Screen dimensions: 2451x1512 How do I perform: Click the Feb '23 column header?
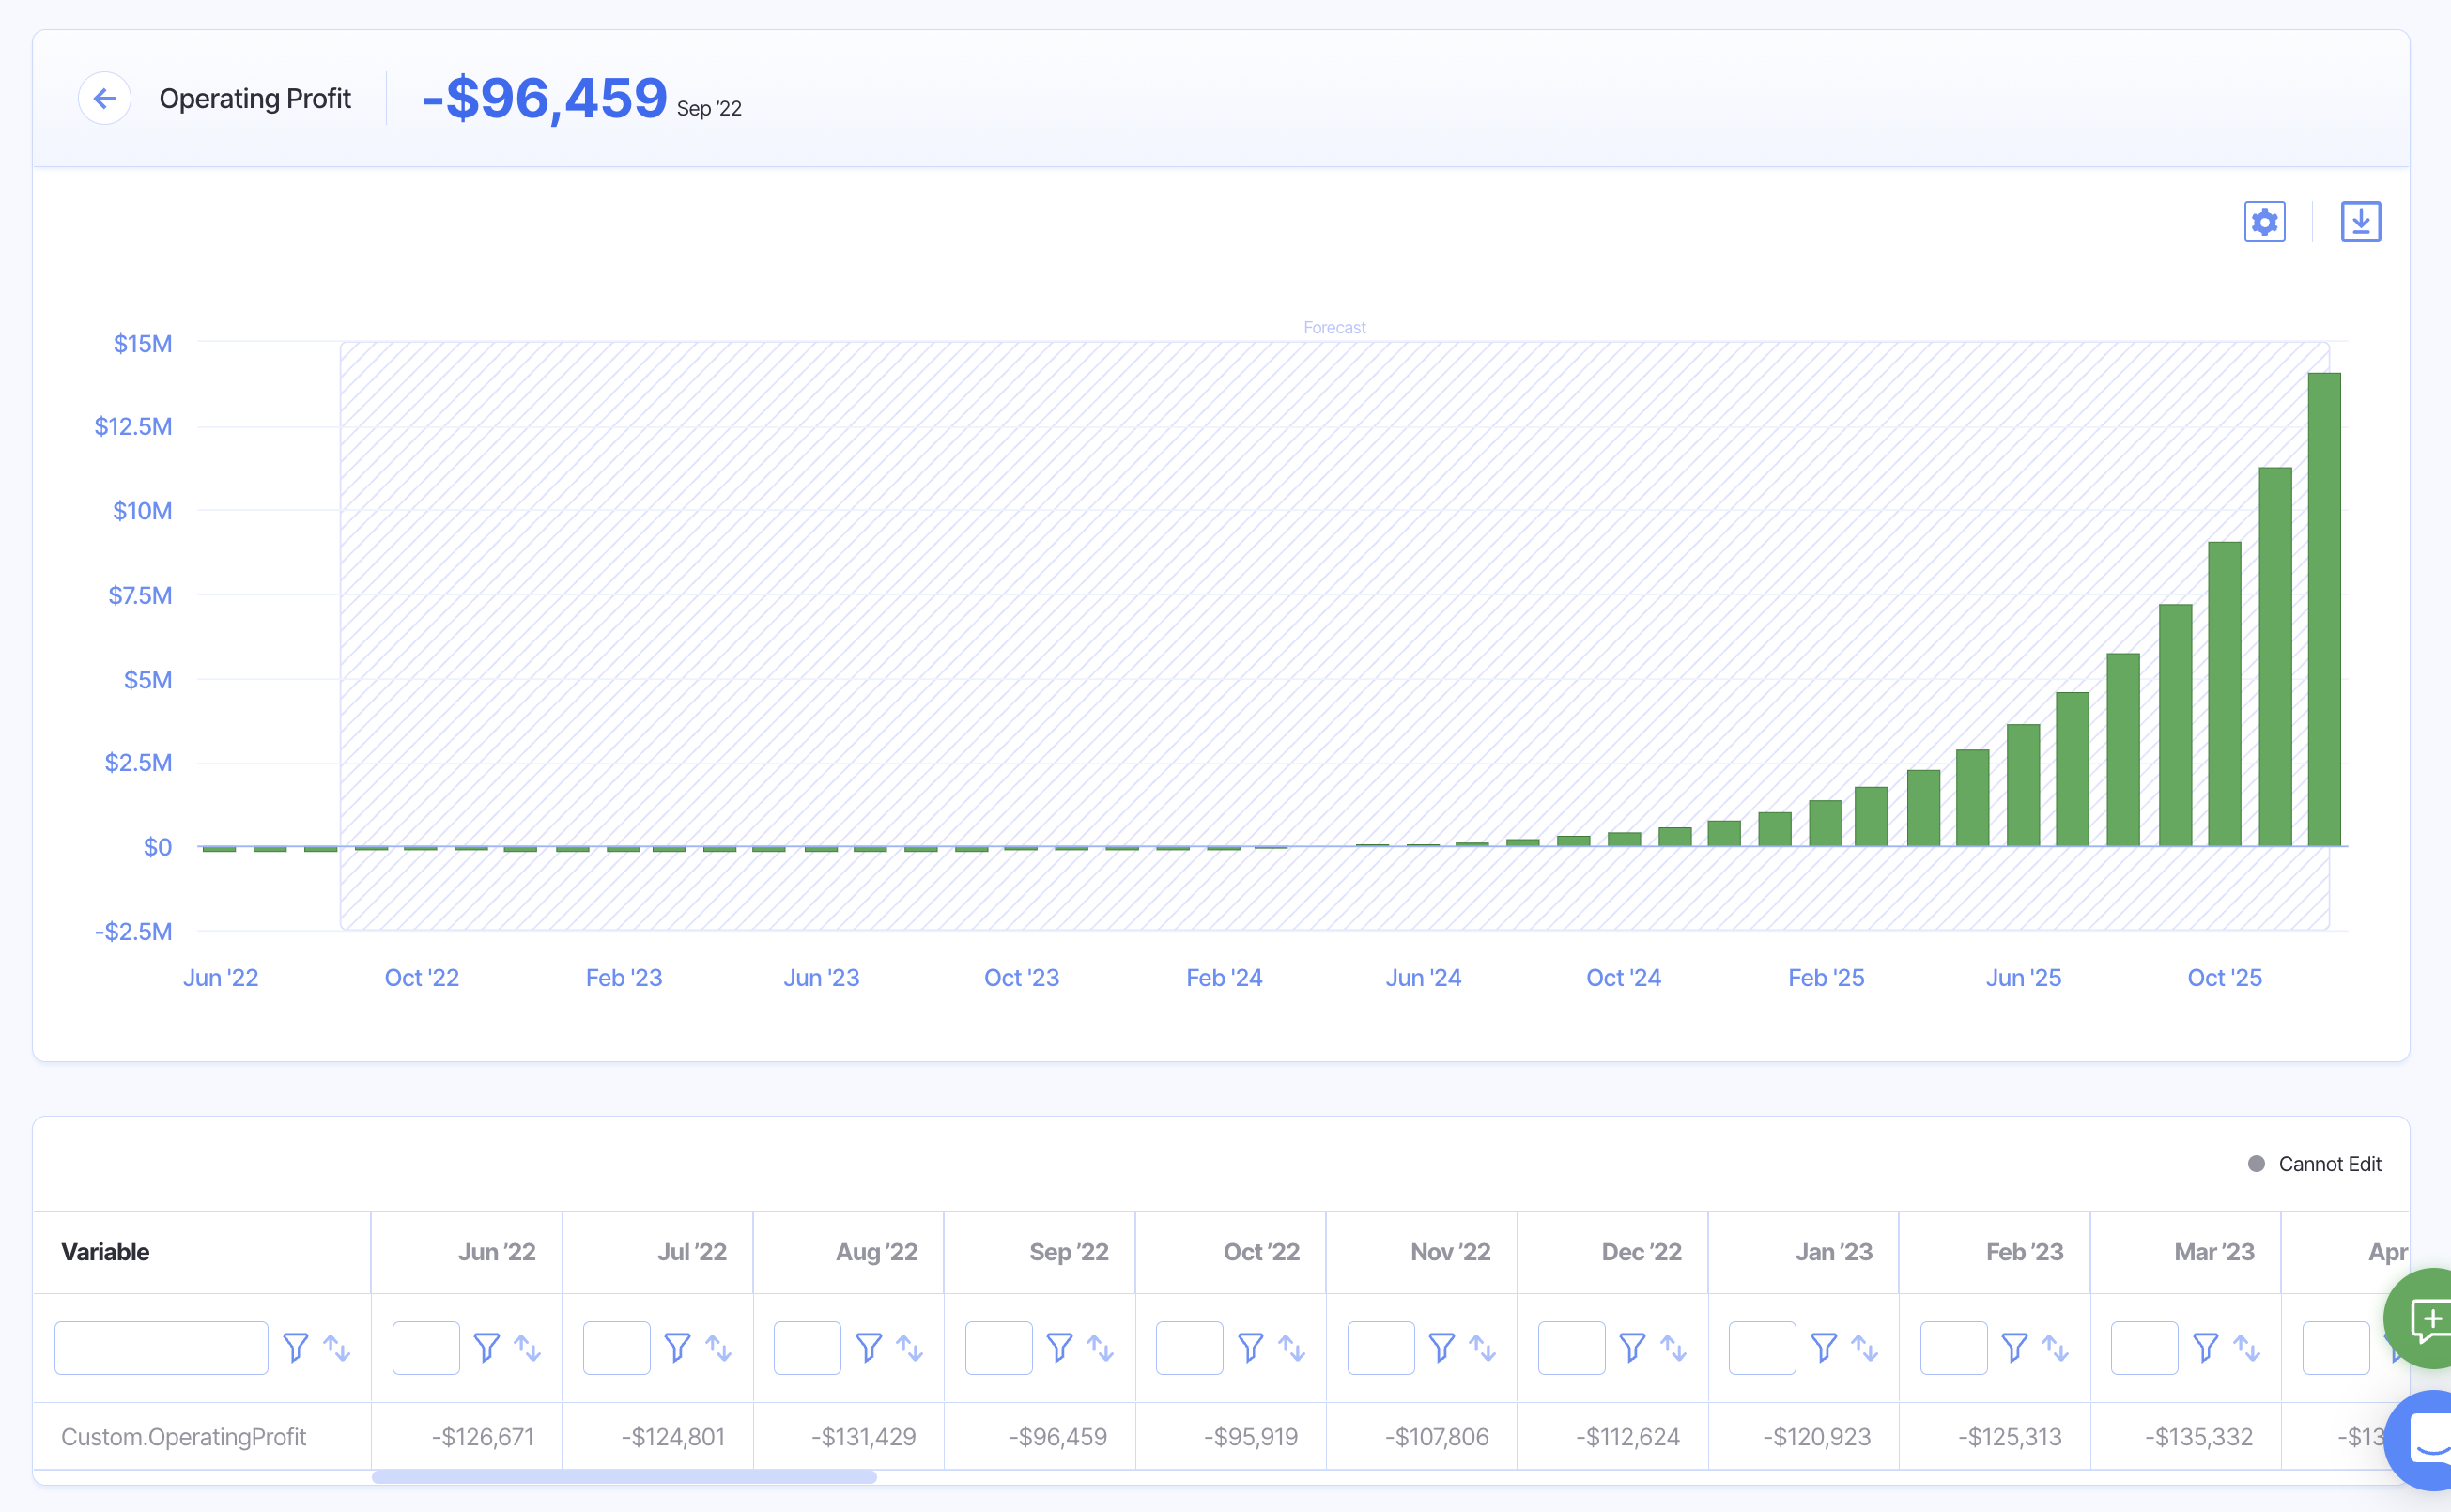(2023, 1251)
